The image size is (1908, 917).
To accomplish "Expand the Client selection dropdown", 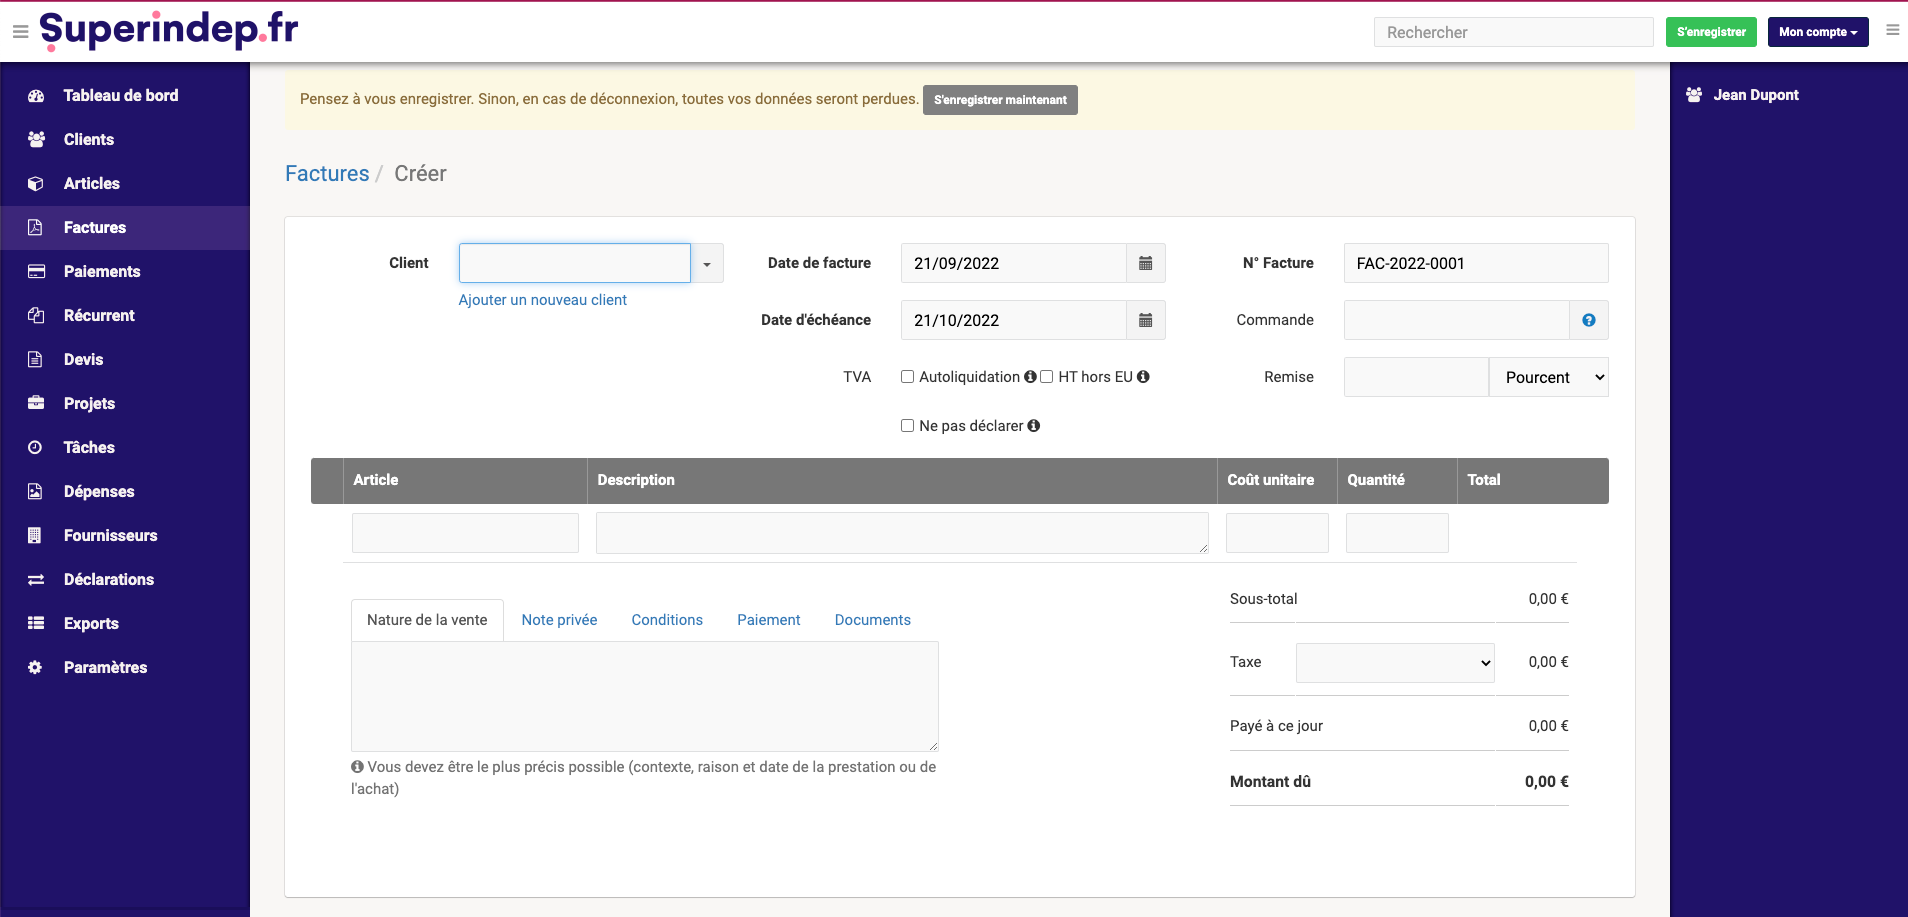I will coord(706,262).
